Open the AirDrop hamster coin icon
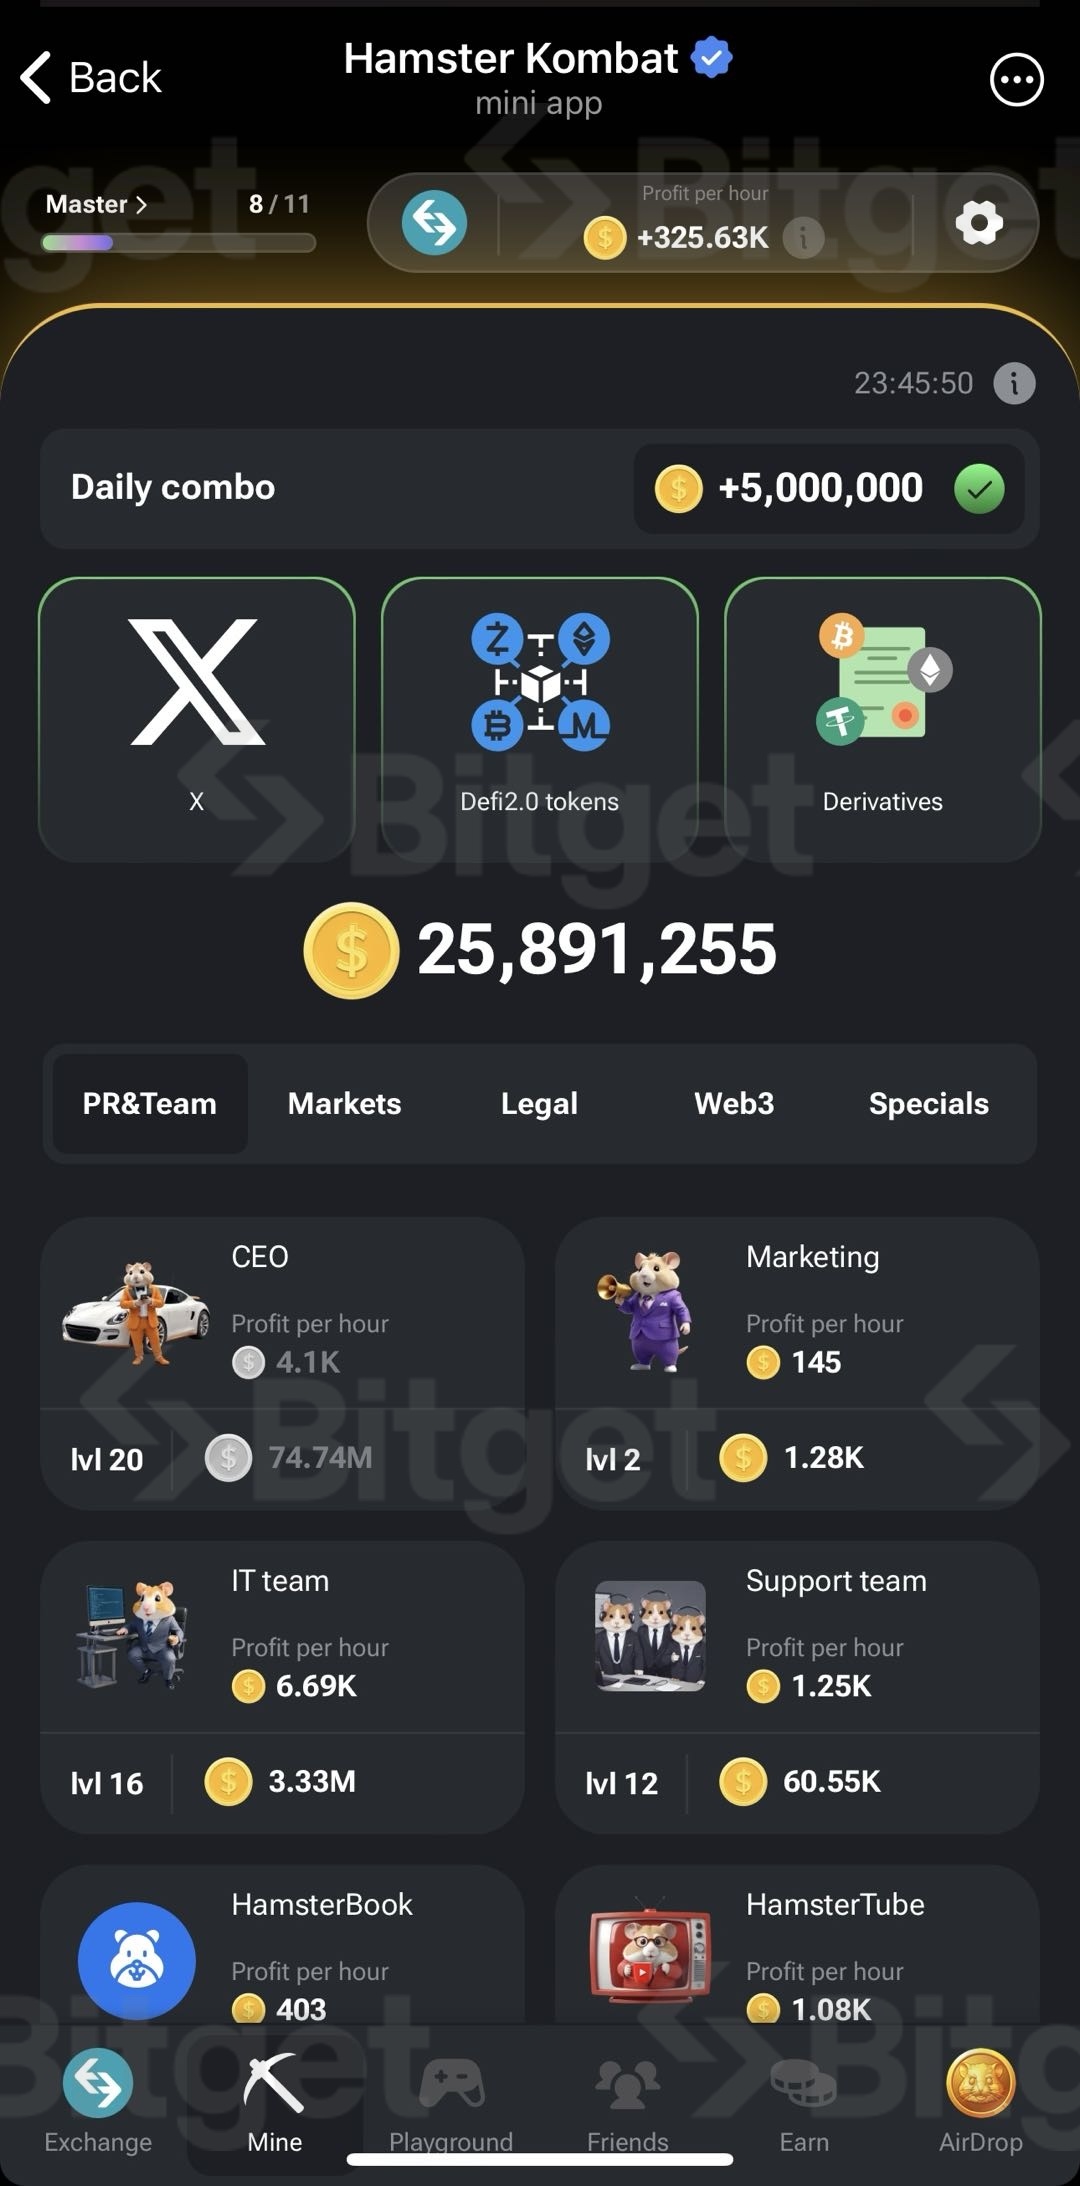This screenshot has height=2186, width=1080. click(x=980, y=2083)
